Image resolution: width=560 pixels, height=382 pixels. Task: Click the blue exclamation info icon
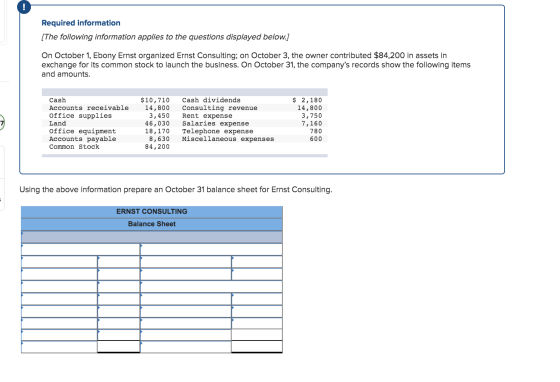coord(24,7)
